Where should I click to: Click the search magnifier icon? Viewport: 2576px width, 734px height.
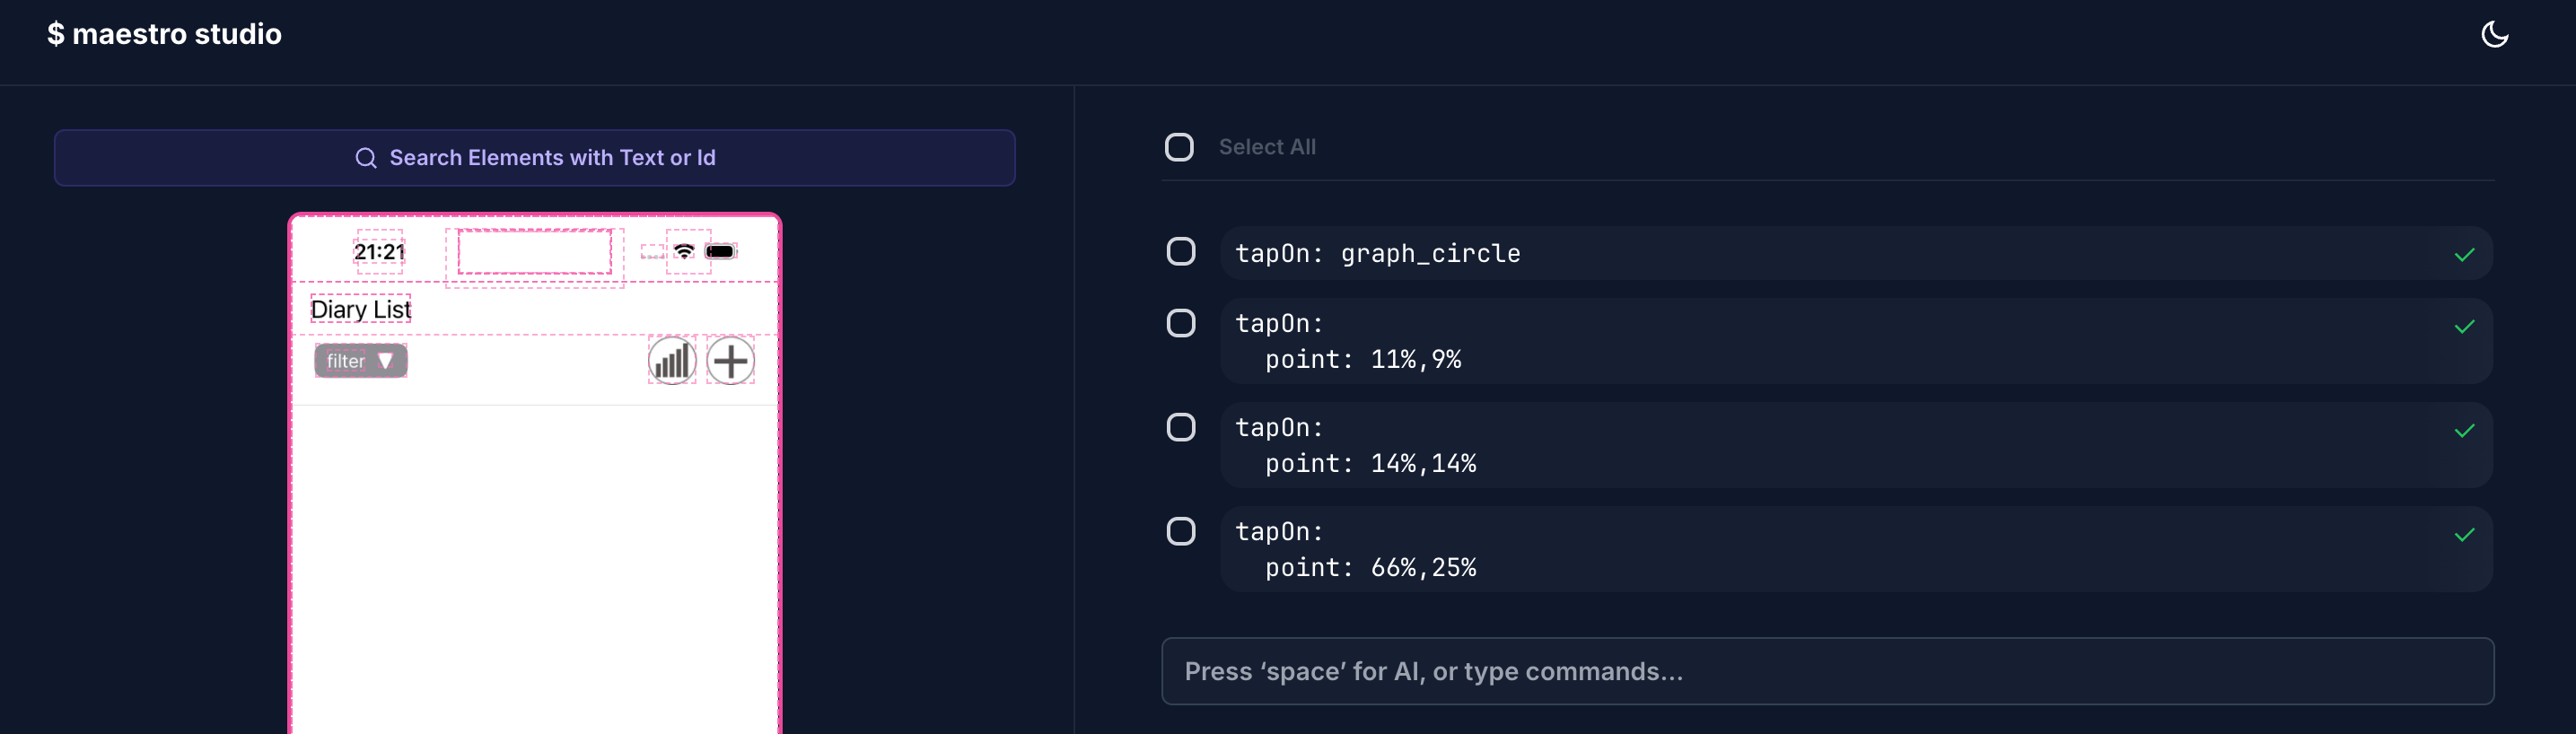coord(366,158)
